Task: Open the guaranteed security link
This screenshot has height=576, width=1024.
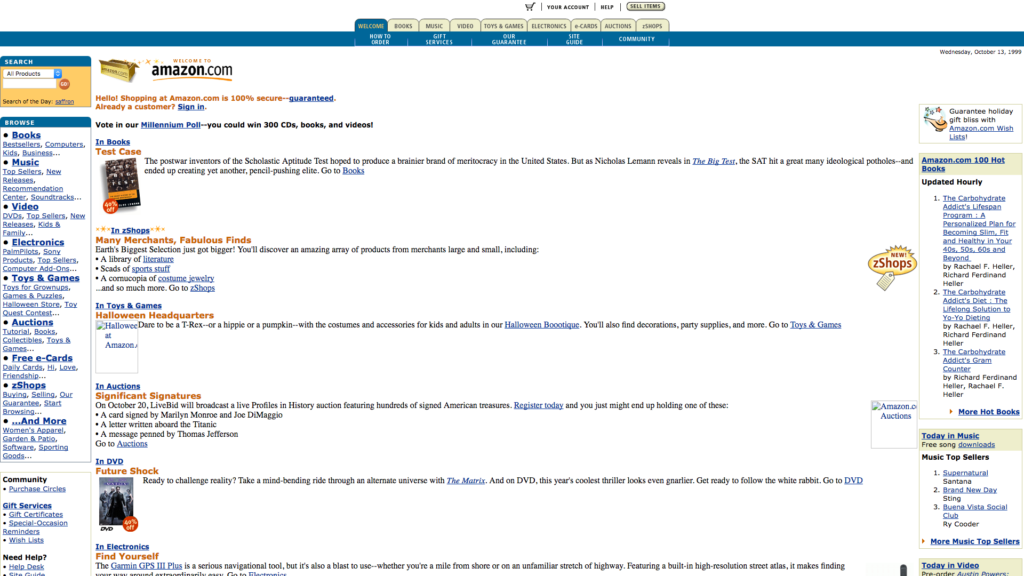Action: (311, 99)
